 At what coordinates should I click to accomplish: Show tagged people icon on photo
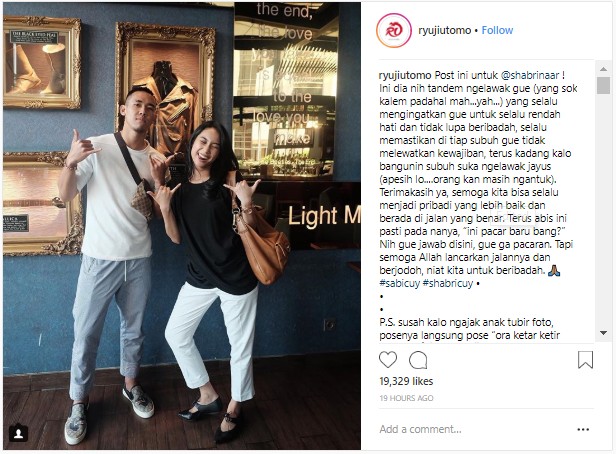click(x=18, y=434)
